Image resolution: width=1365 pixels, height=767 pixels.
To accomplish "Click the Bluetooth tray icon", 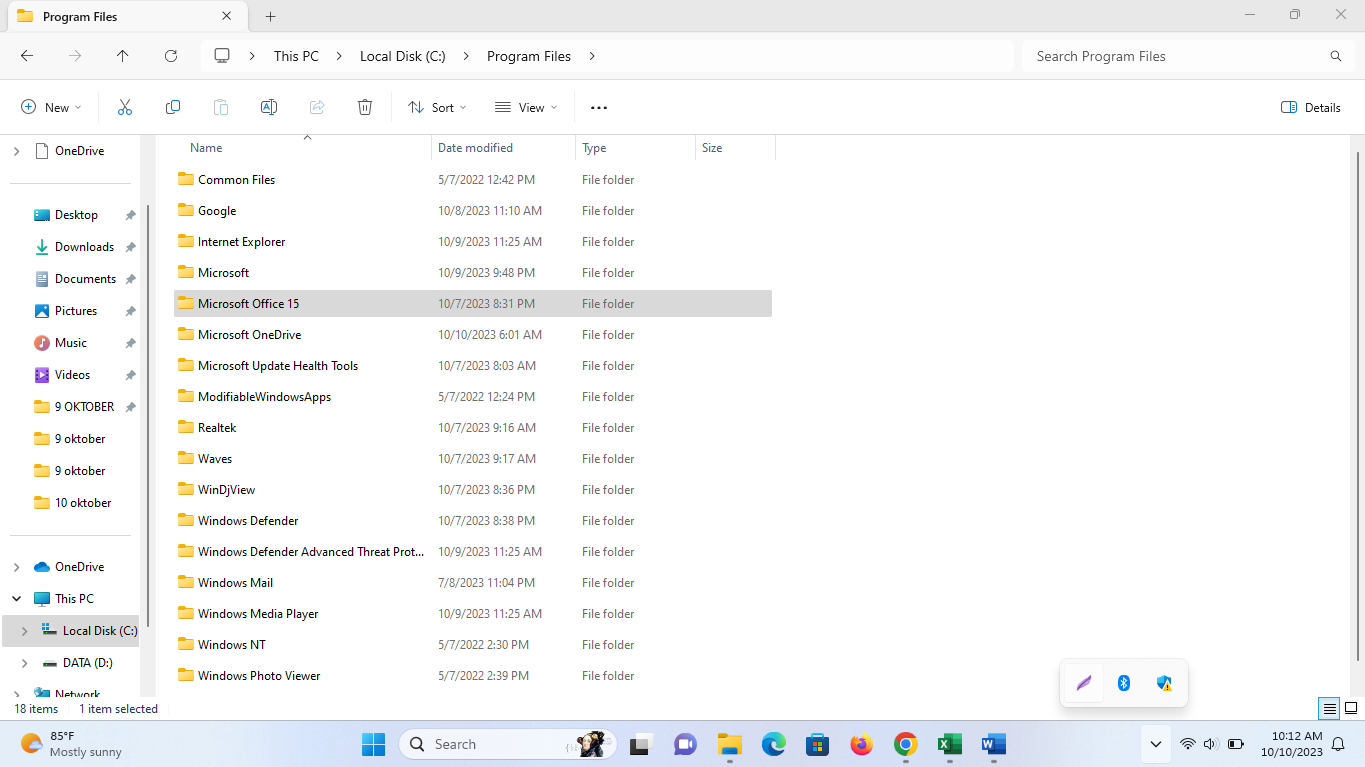I will (x=1124, y=683).
